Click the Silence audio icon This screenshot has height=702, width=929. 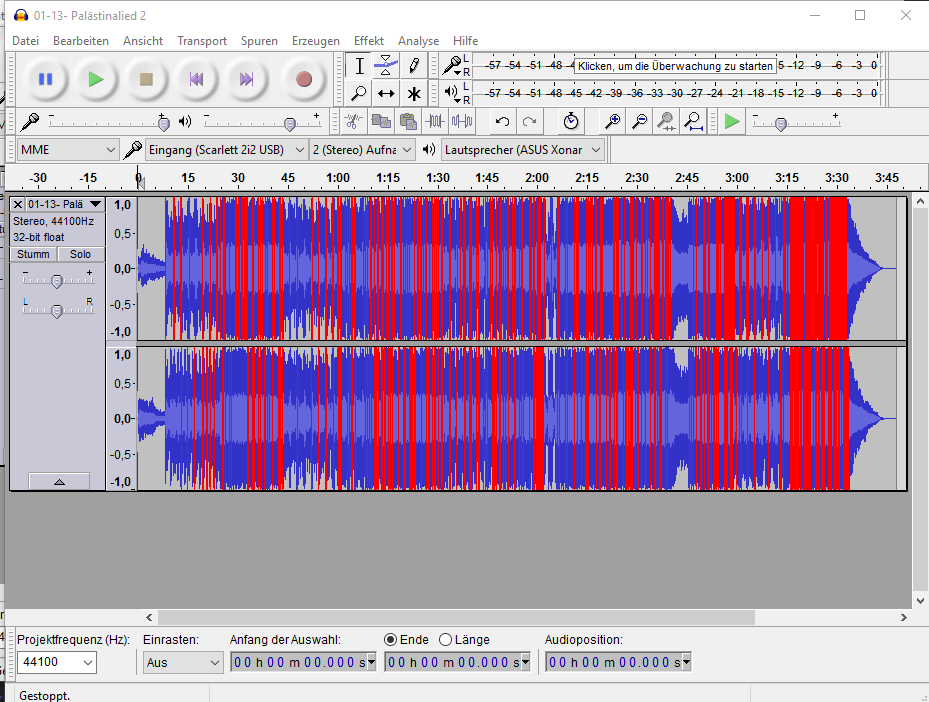[x=462, y=122]
